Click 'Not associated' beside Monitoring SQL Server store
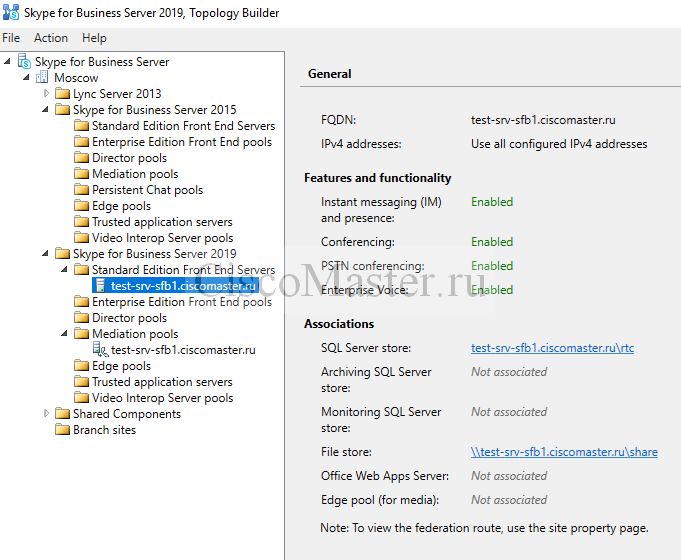Viewport: 681px width, 560px height. (x=509, y=411)
